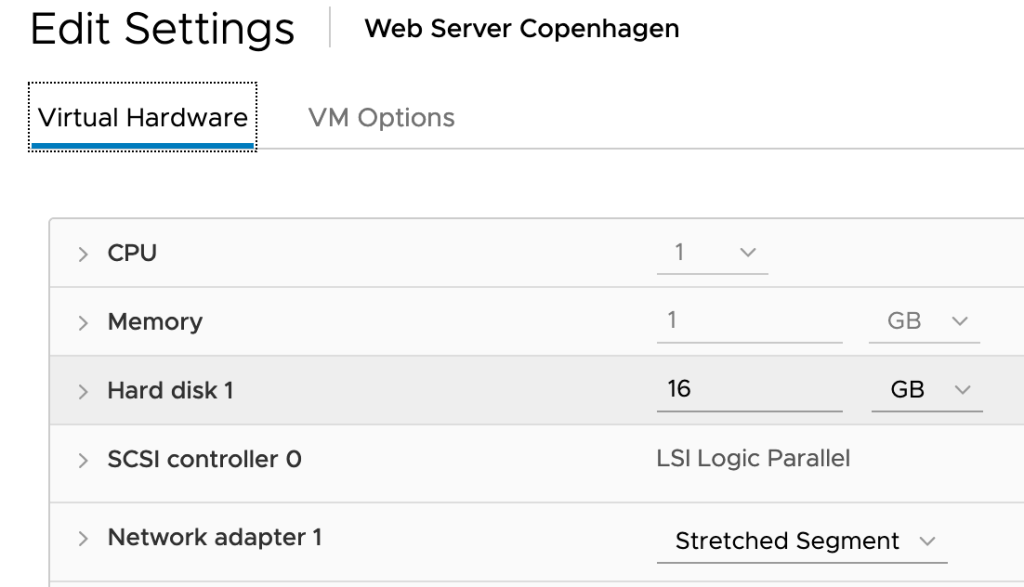Screen dimensions: 1024x587
Task: Expand the Network adapter 1 chevron
Action: click(84, 538)
